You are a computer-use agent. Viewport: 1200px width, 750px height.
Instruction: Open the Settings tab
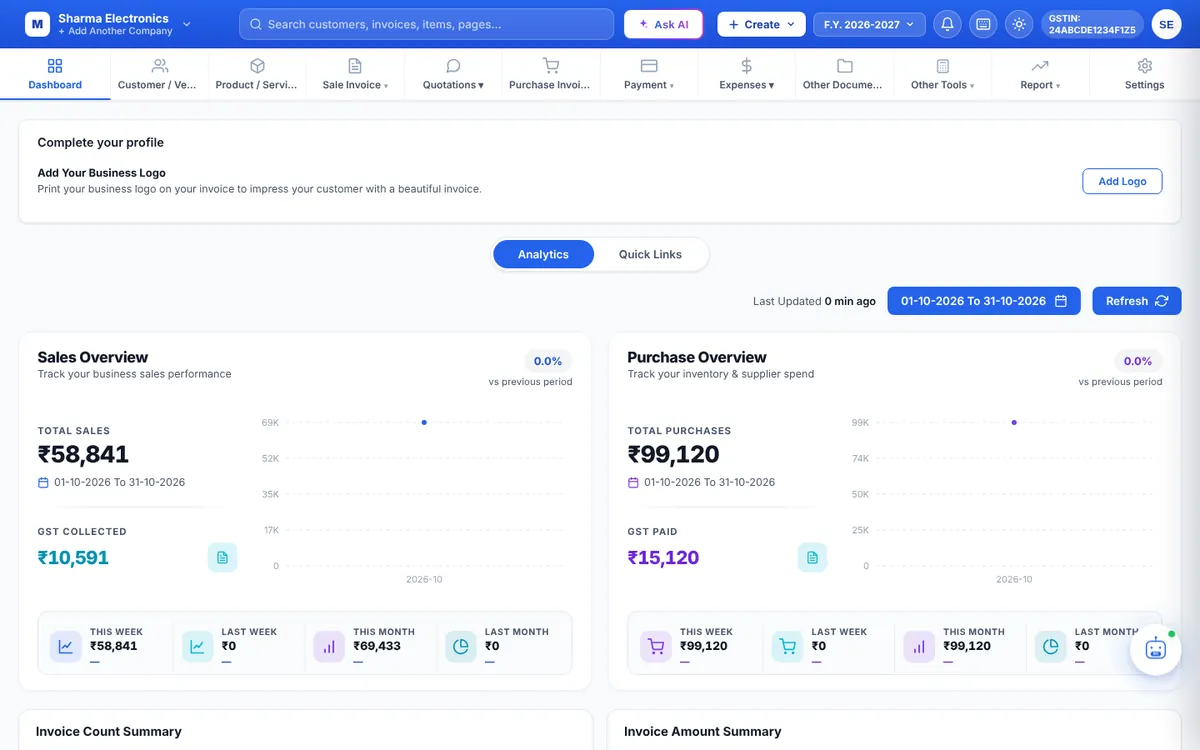(1145, 74)
